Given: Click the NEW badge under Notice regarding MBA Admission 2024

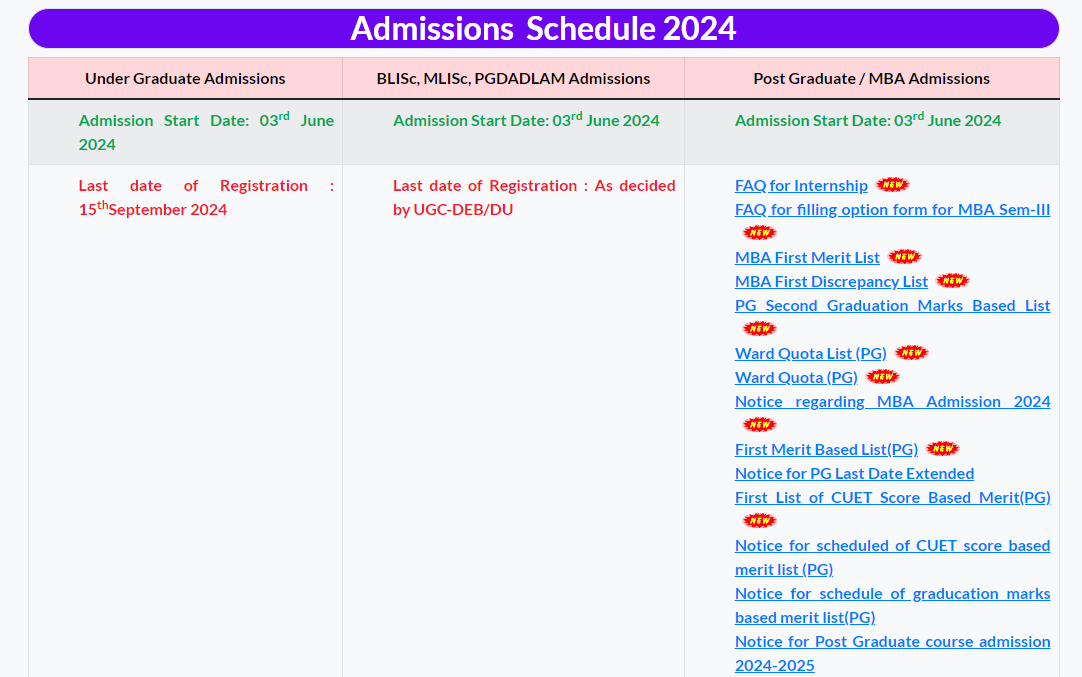Looking at the screenshot, I should (x=760, y=424).
